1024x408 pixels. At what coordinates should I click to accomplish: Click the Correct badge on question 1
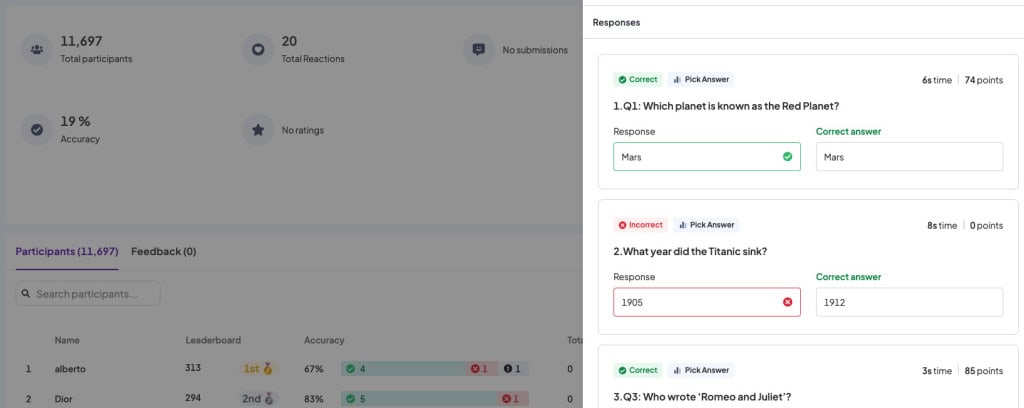point(638,79)
